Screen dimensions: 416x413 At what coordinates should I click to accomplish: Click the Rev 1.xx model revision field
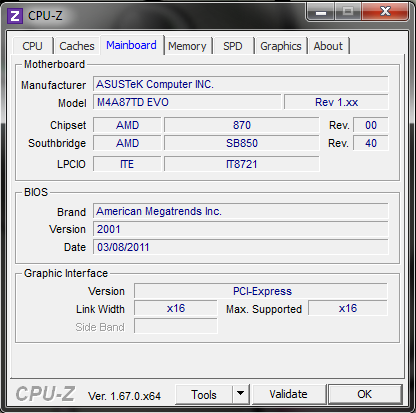[x=336, y=102]
